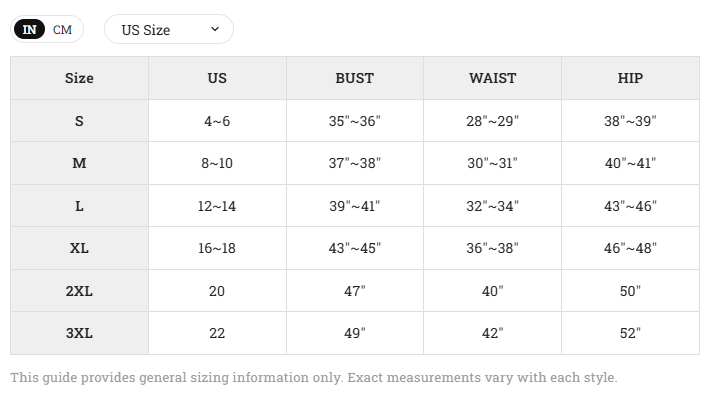This screenshot has width=715, height=398.
Task: Click the 12~14 US size cell
Action: pyautogui.click(x=217, y=206)
